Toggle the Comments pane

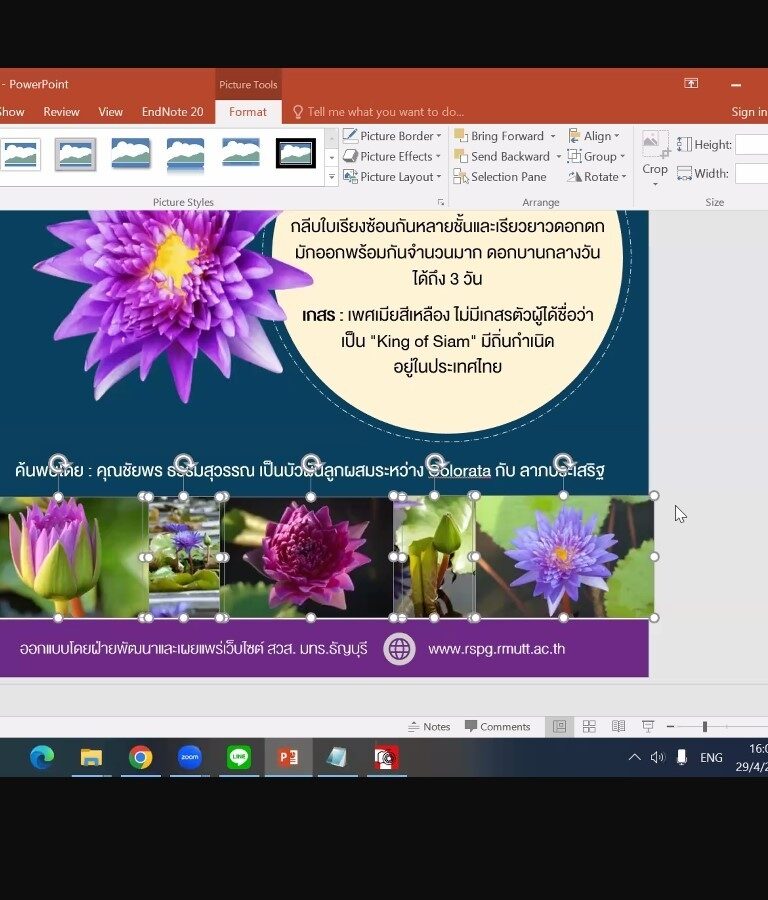497,727
